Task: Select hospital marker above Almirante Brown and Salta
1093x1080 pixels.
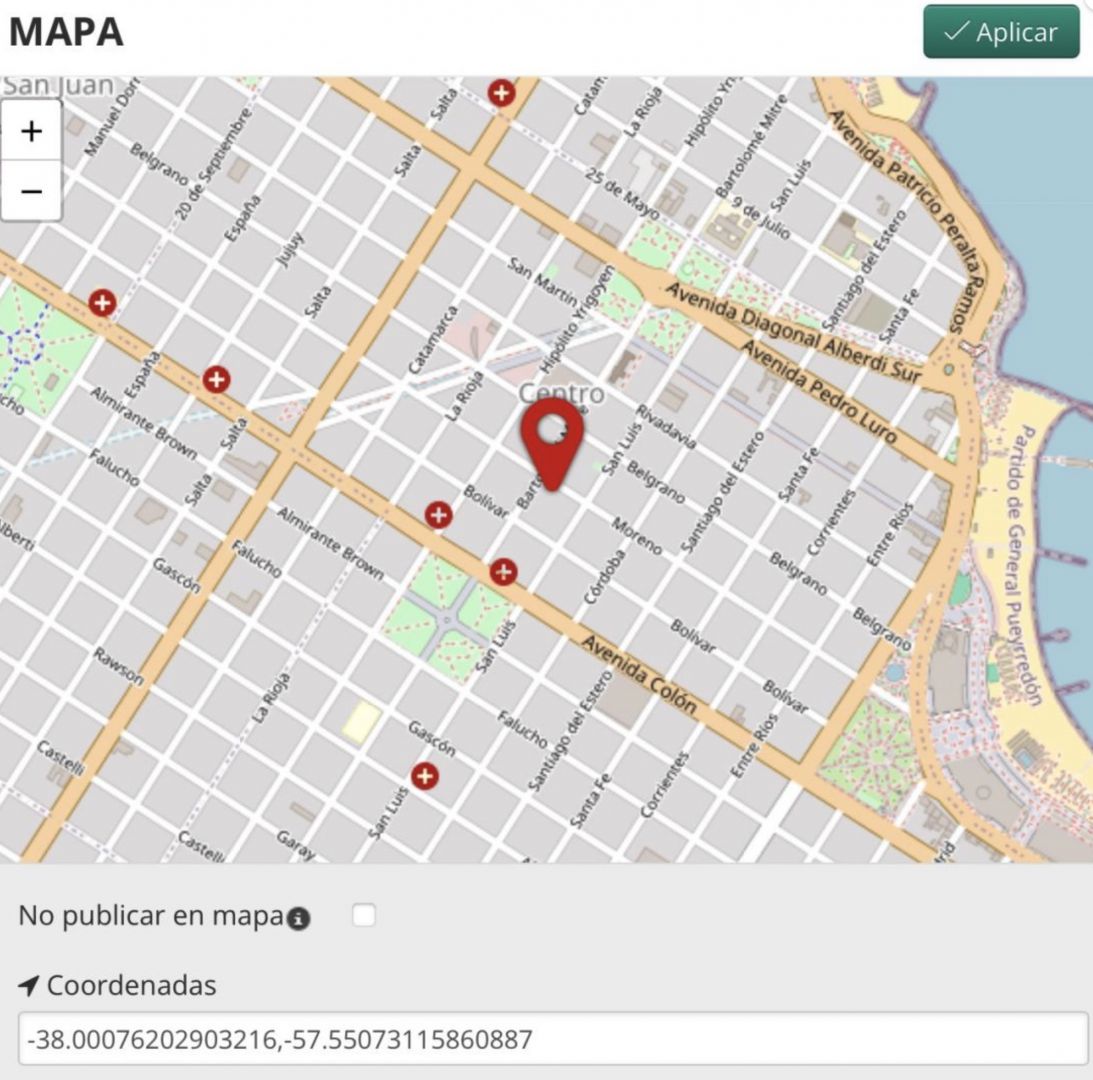Action: tap(216, 379)
